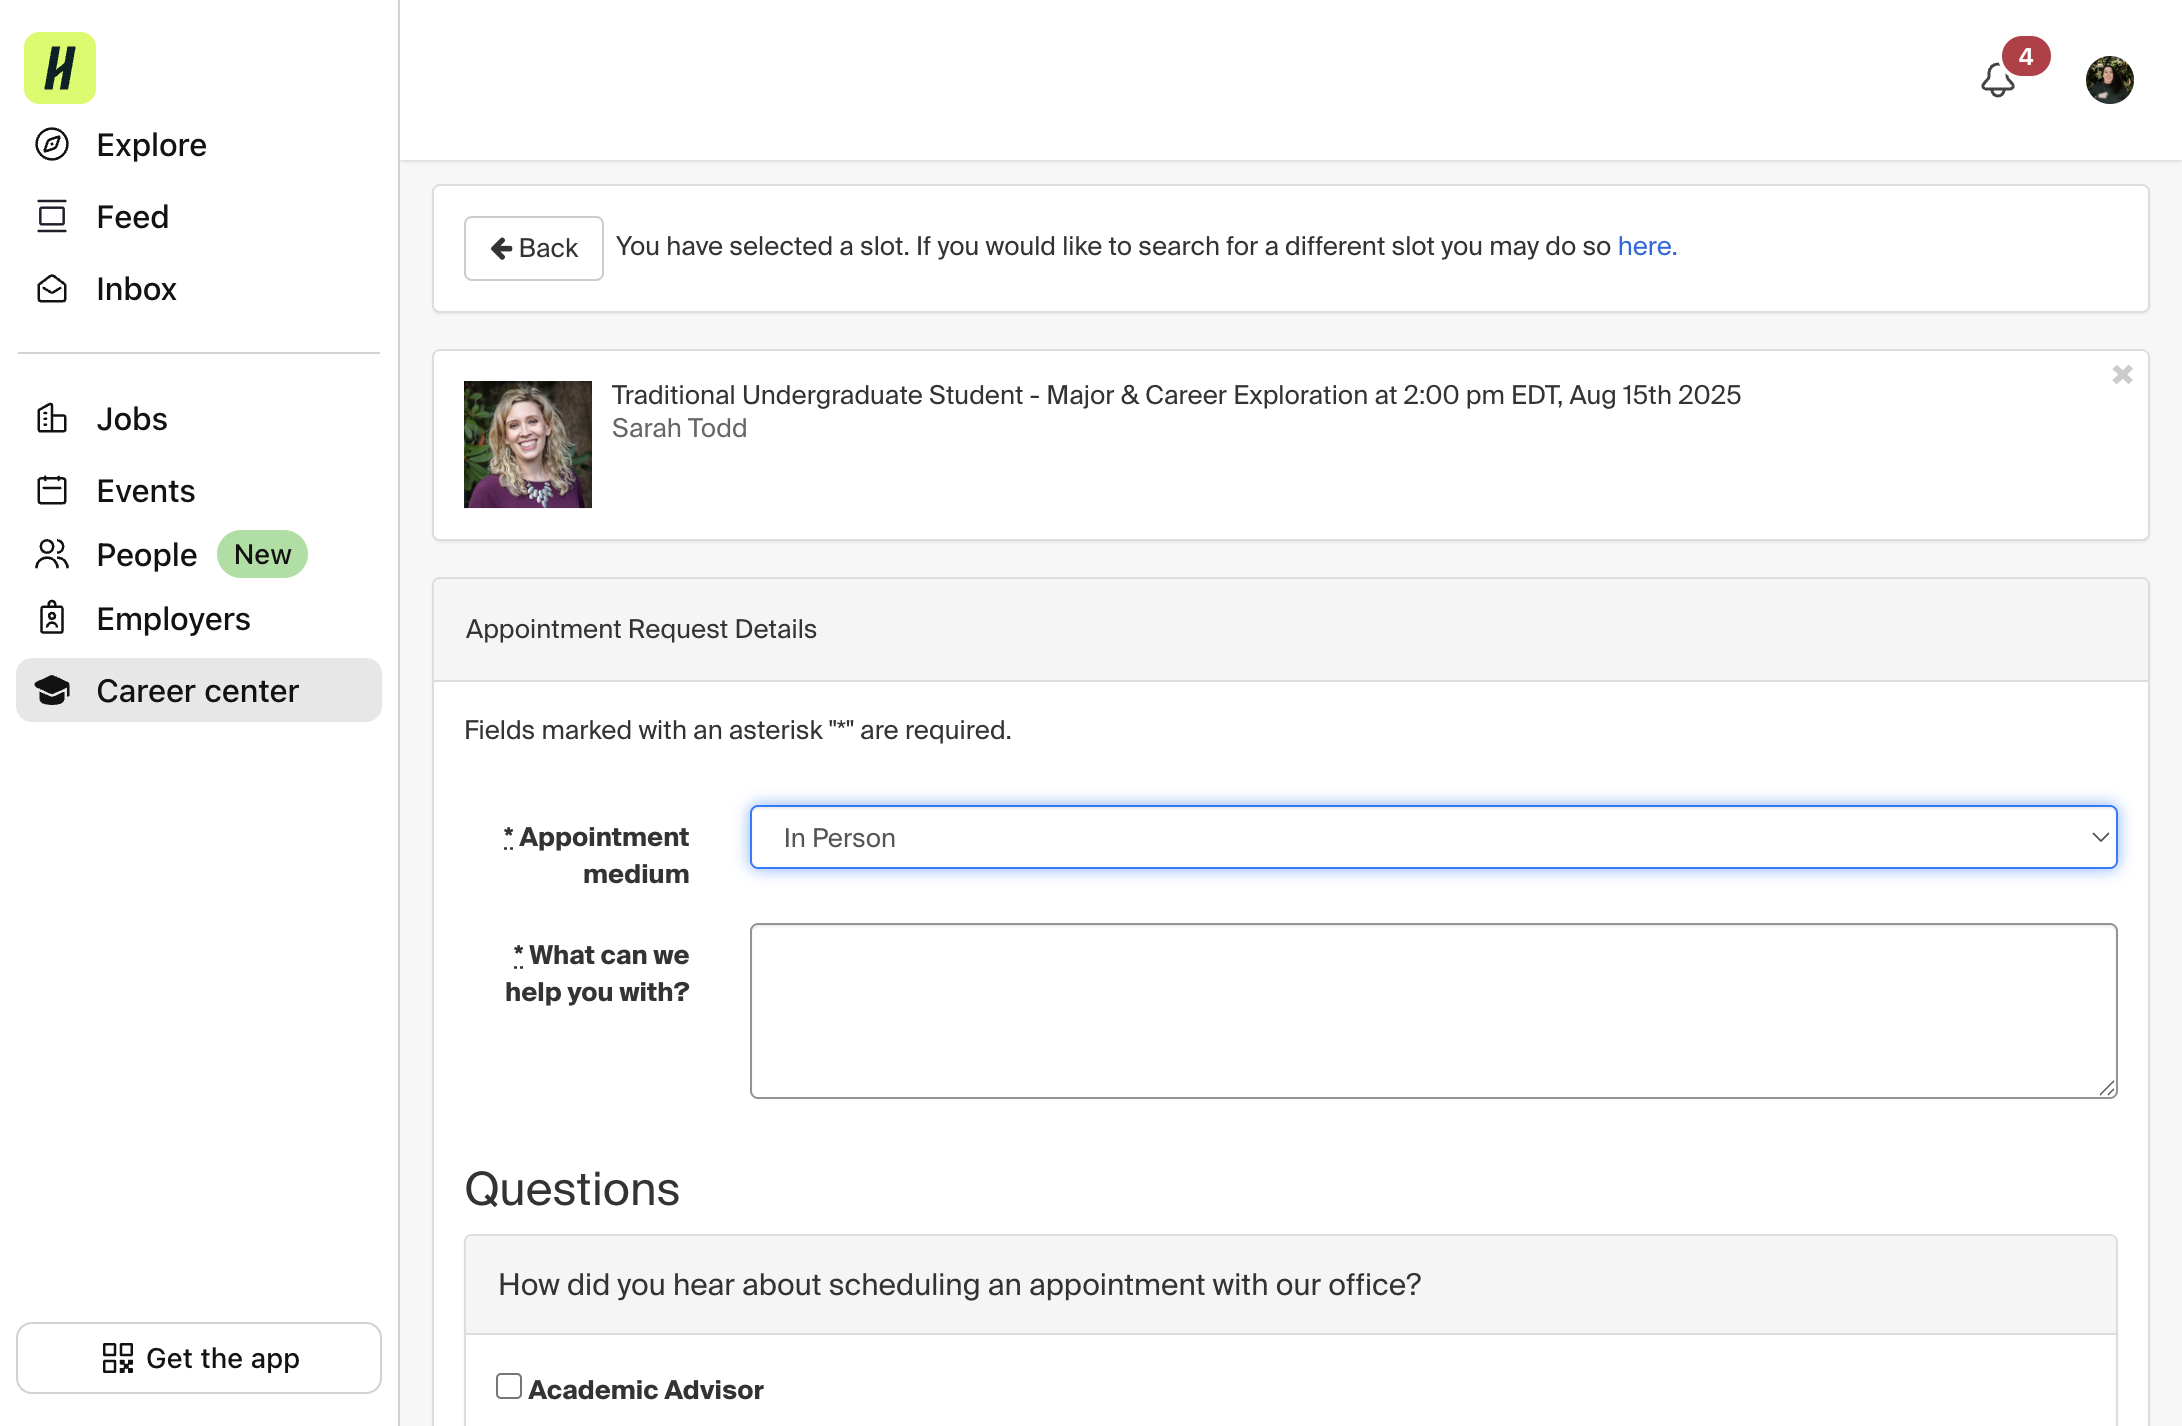
Task: Check the Academic Advisor checkbox
Action: pos(509,1386)
